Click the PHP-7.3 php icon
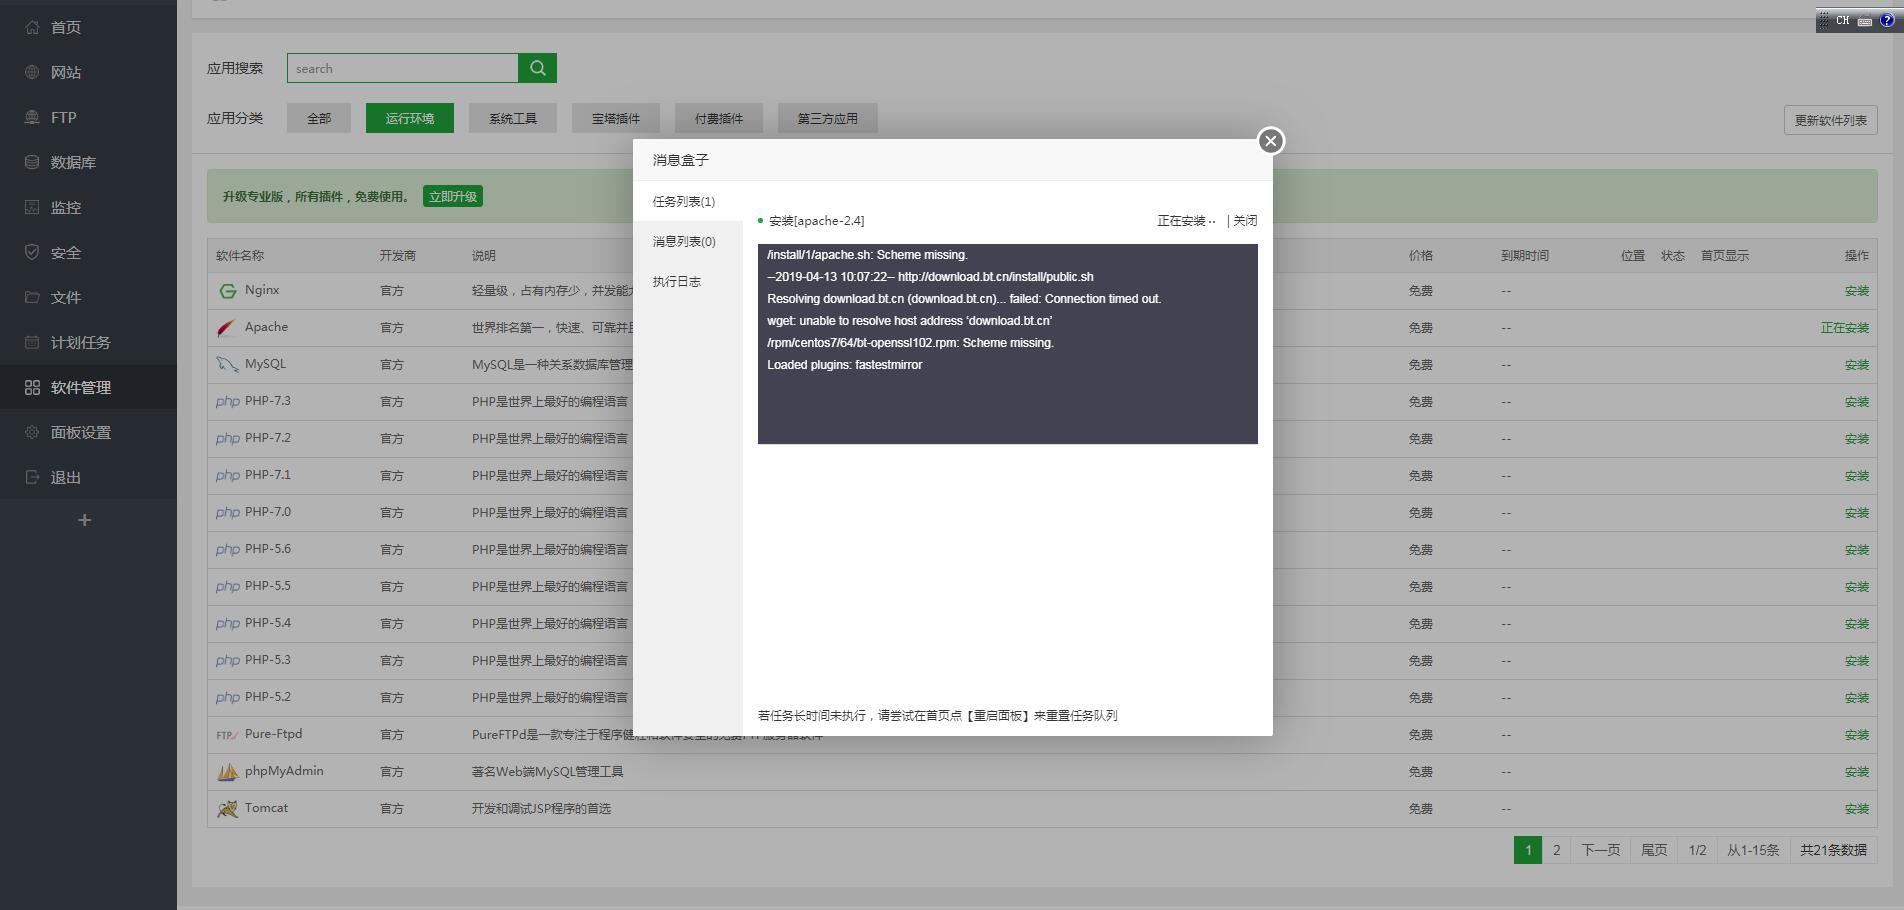The image size is (1904, 910). click(227, 402)
